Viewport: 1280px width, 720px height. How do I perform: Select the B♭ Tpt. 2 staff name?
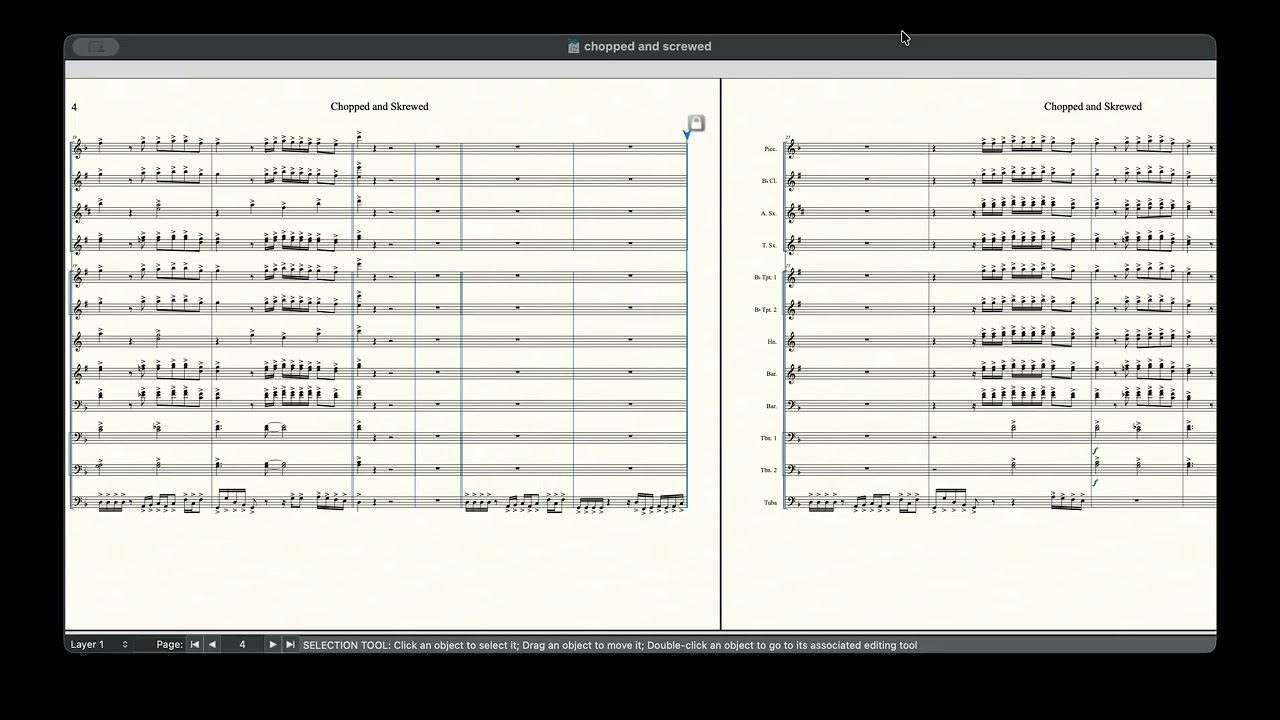point(765,310)
